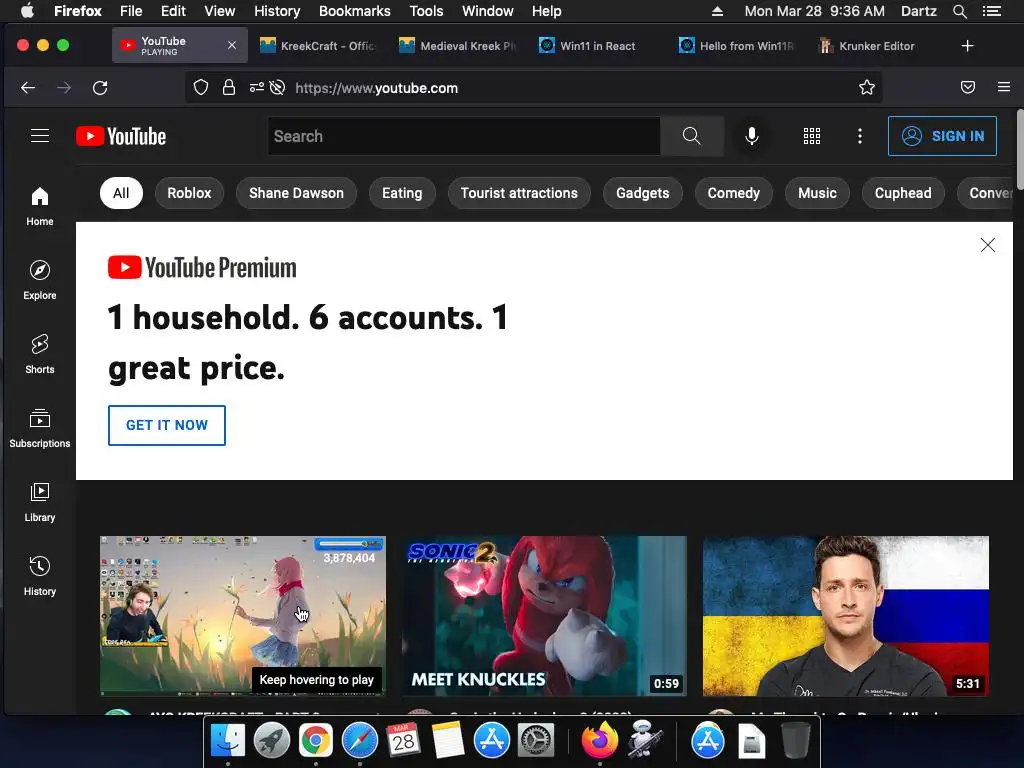Switch to the KreekCraft tab
The image size is (1024, 768).
click(319, 46)
